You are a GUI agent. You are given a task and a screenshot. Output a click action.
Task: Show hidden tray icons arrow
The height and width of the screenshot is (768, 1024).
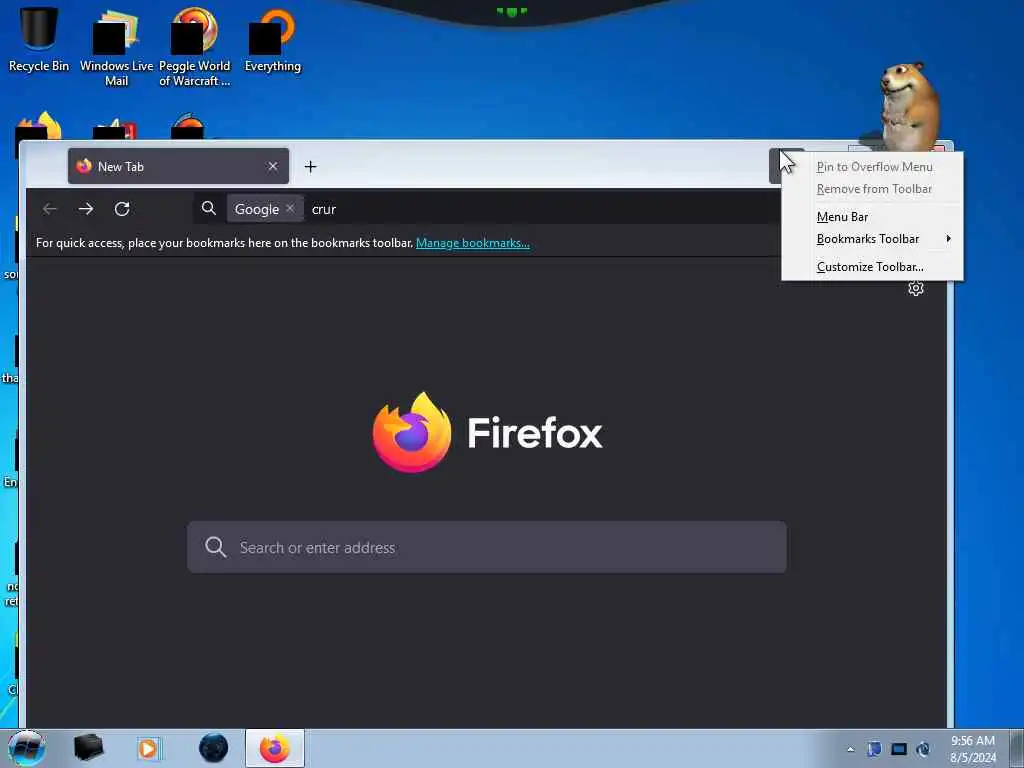(x=850, y=749)
